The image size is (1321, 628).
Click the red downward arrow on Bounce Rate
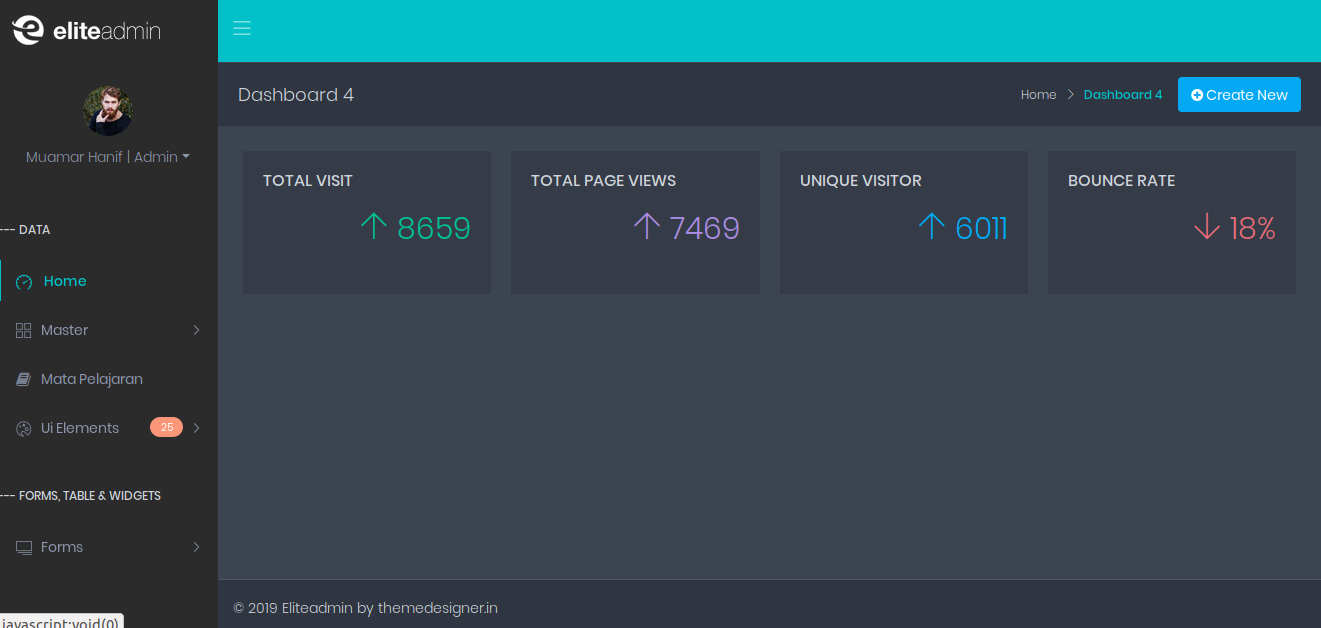pyautogui.click(x=1205, y=228)
